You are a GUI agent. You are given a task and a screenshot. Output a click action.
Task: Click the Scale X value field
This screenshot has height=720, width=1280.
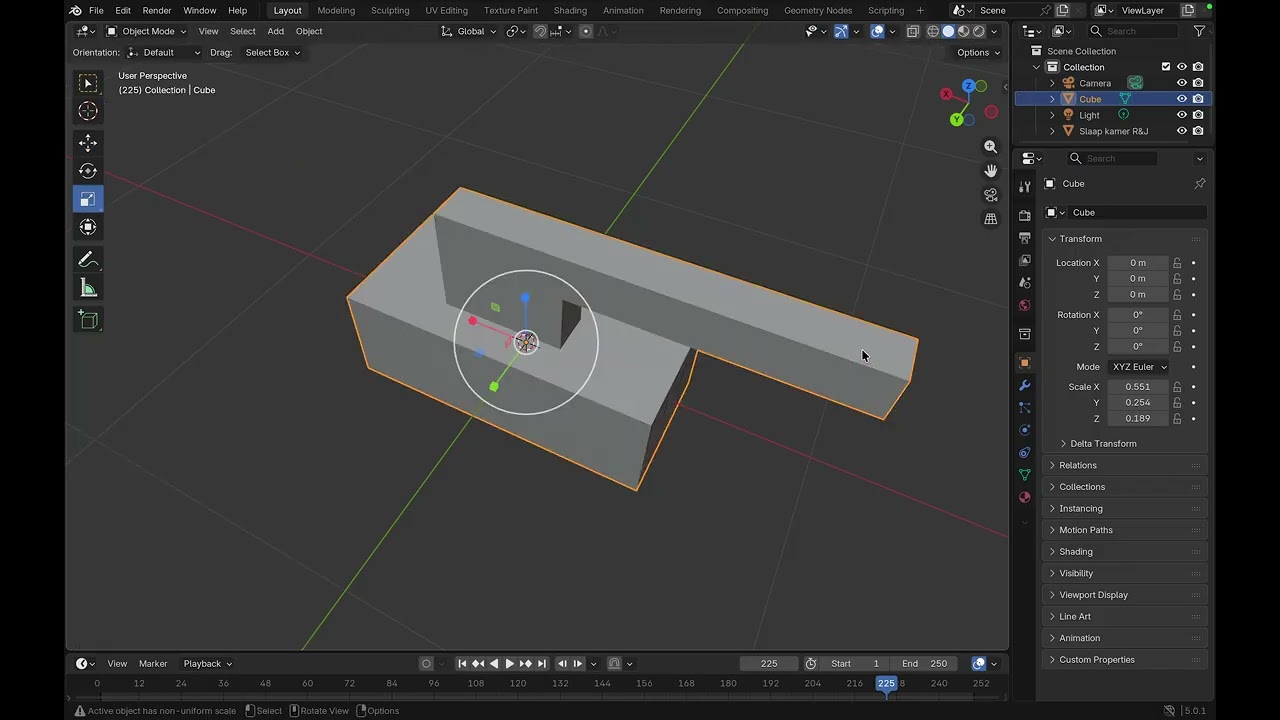click(x=1138, y=387)
